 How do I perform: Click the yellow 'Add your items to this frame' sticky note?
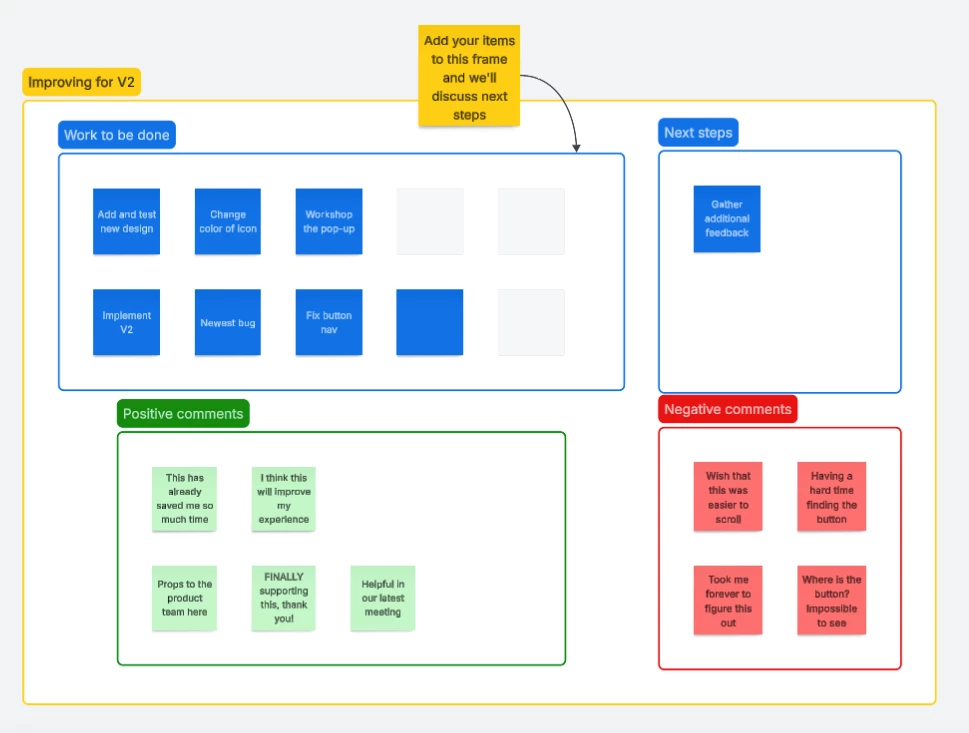pyautogui.click(x=469, y=76)
